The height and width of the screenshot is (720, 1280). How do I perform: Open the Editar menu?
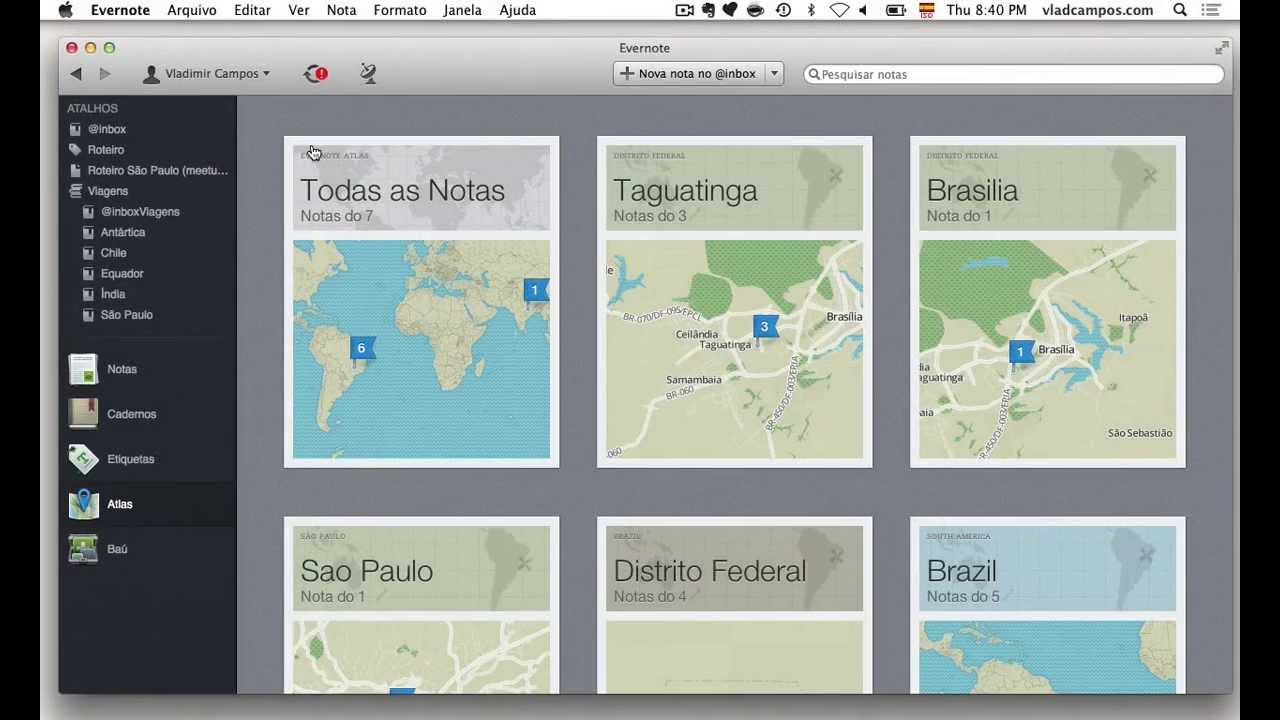coord(252,10)
